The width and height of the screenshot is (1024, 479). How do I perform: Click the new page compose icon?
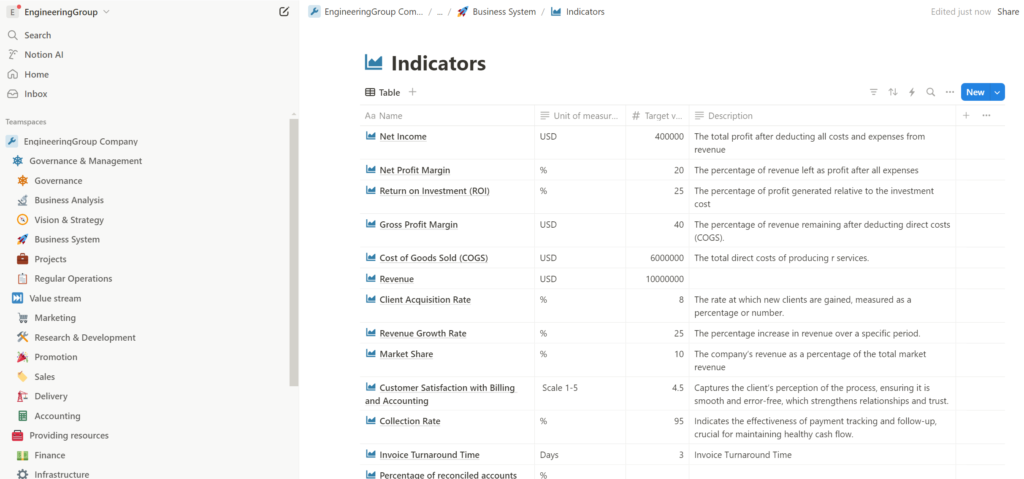(x=284, y=12)
